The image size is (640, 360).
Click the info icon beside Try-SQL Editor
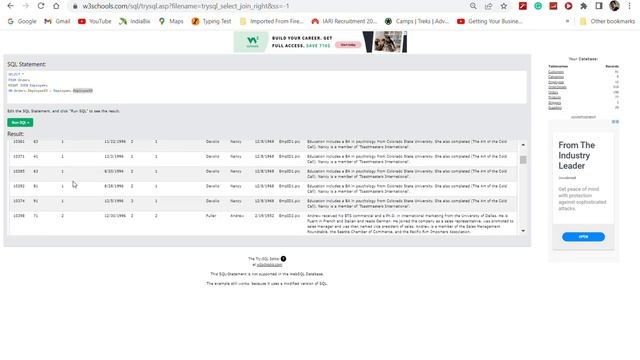(x=283, y=259)
